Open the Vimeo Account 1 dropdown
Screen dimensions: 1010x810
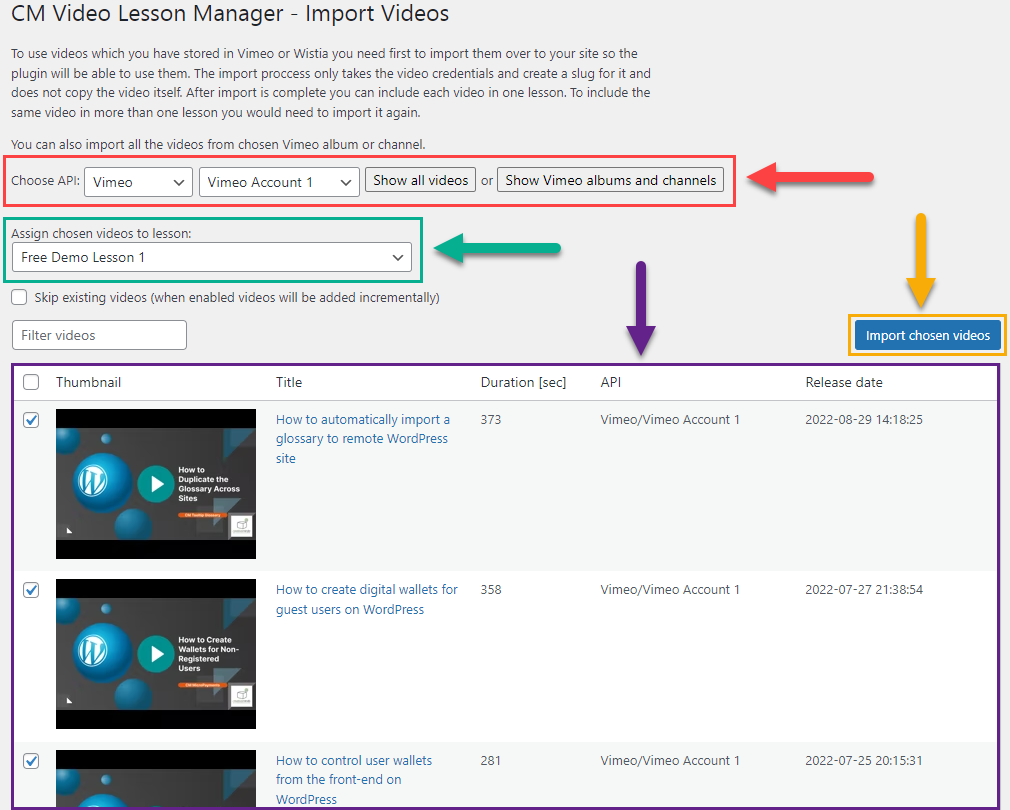279,182
